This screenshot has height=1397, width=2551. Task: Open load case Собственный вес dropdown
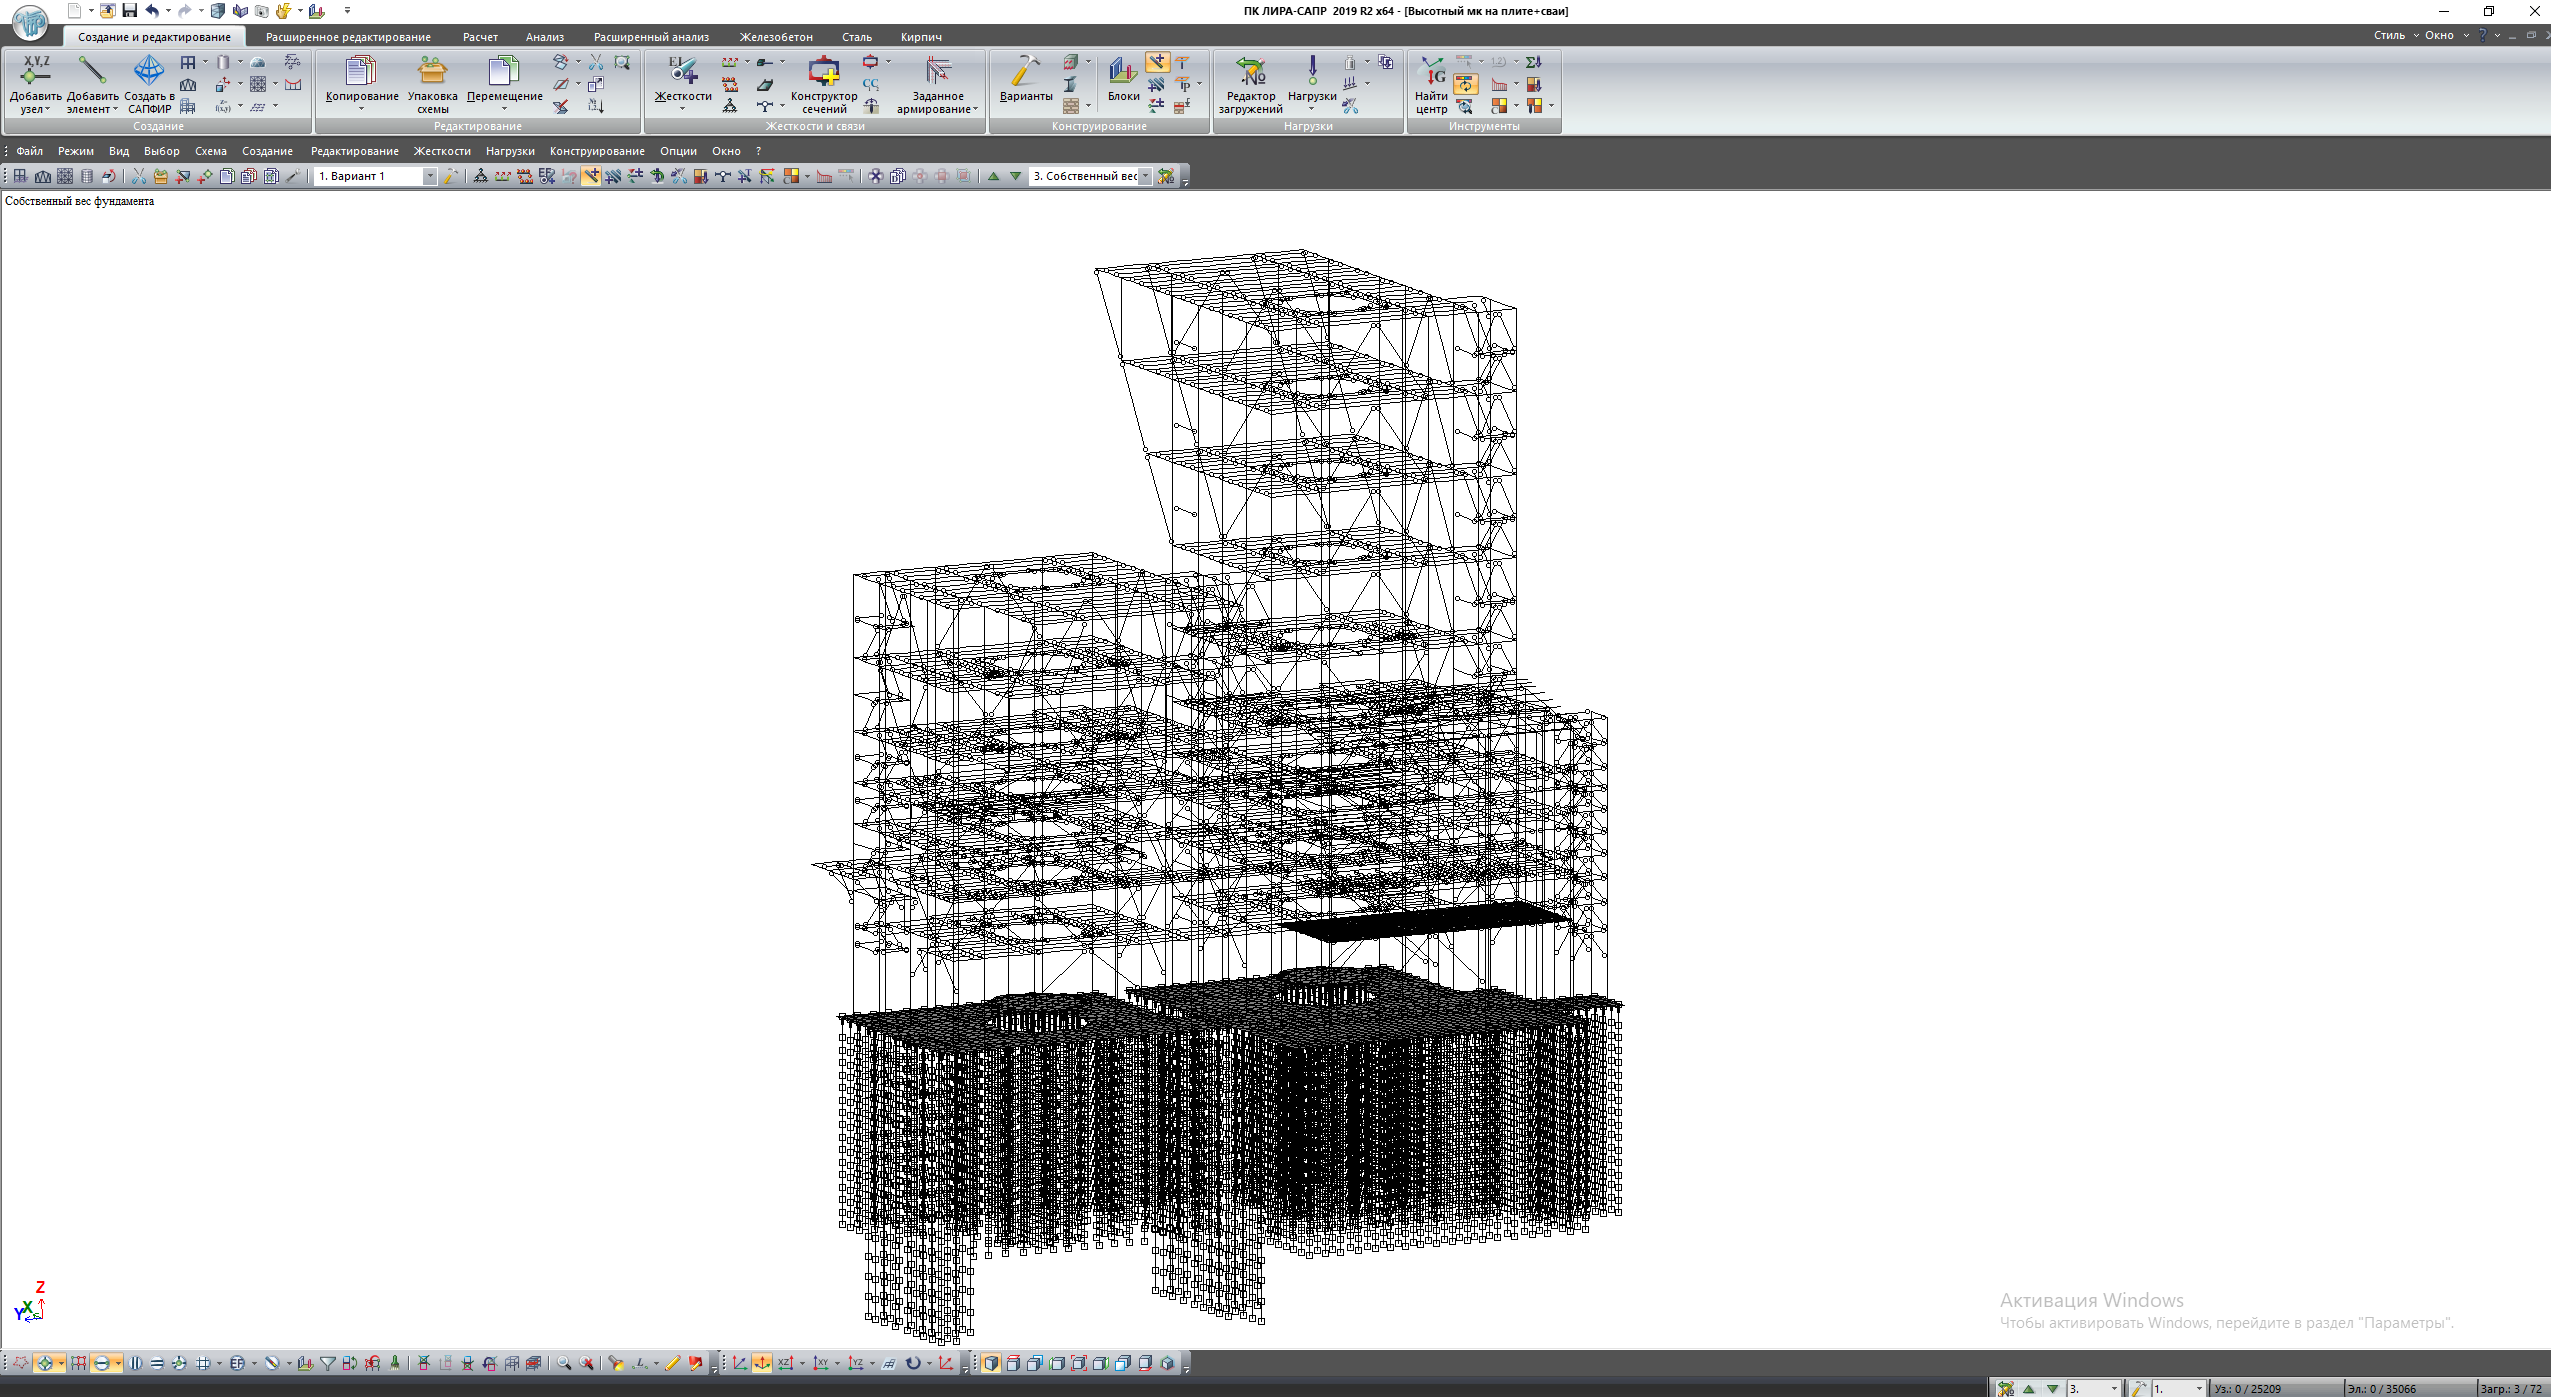pyautogui.click(x=1145, y=177)
